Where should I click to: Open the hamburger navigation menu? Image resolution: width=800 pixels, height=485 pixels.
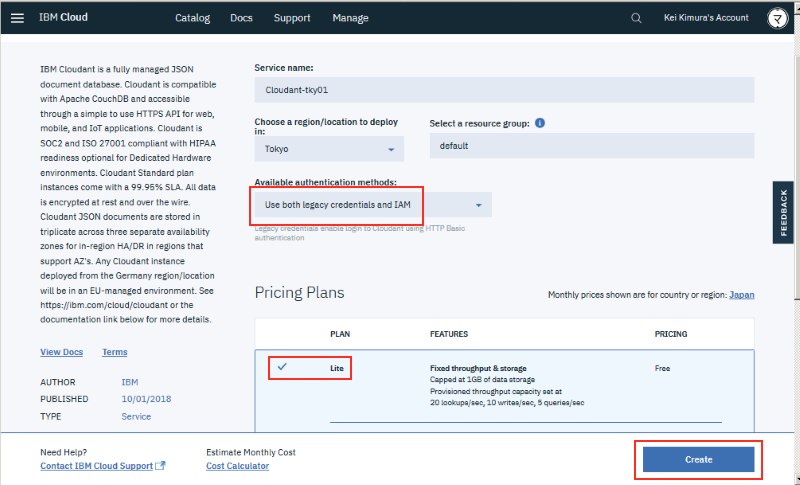coord(17,18)
